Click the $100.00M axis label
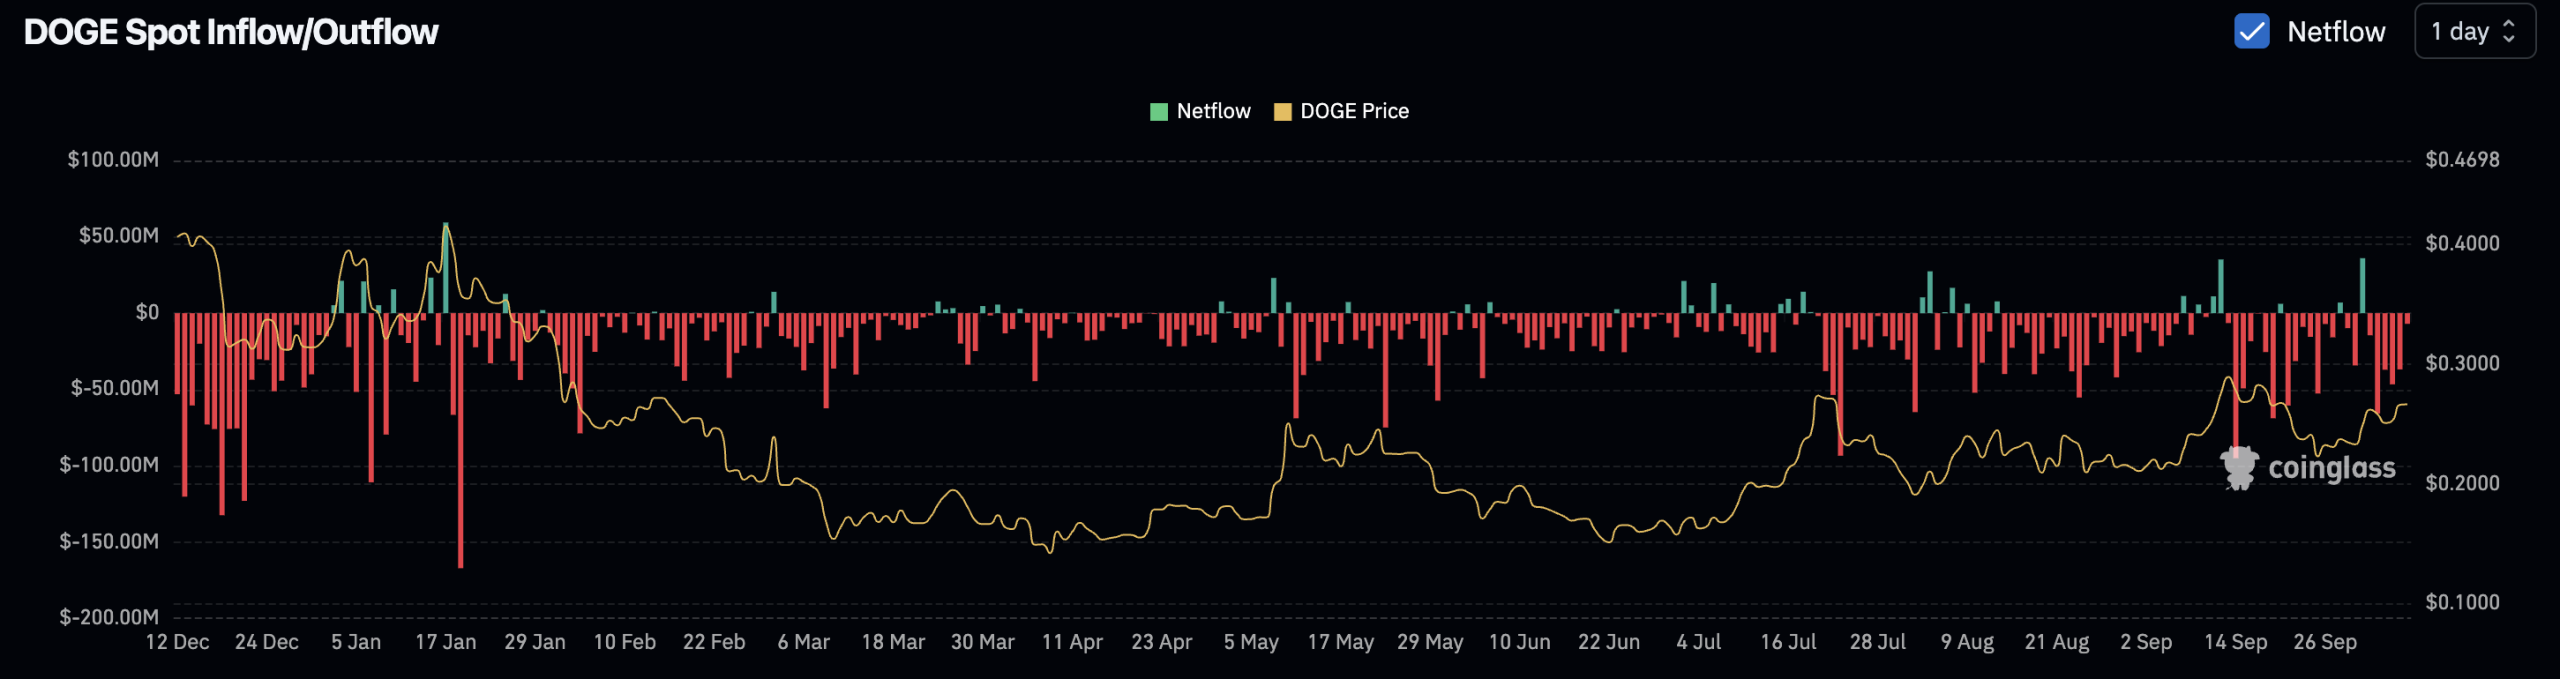Viewport: 2560px width, 679px height. (x=113, y=160)
